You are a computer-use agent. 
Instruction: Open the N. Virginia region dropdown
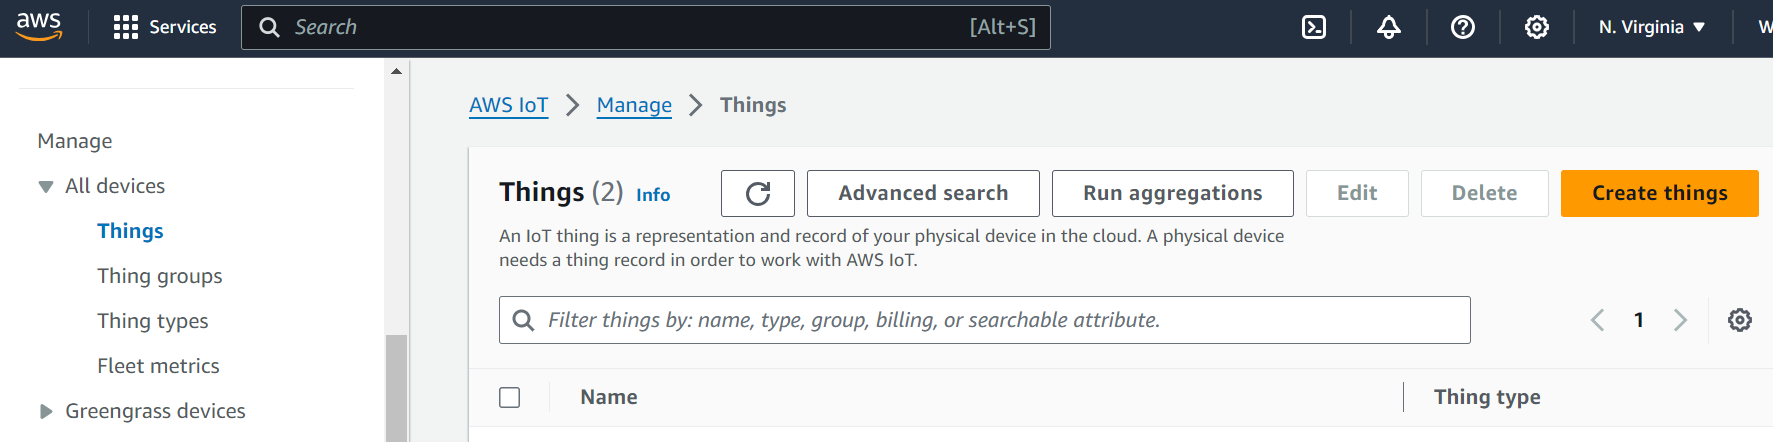pyautogui.click(x=1651, y=27)
